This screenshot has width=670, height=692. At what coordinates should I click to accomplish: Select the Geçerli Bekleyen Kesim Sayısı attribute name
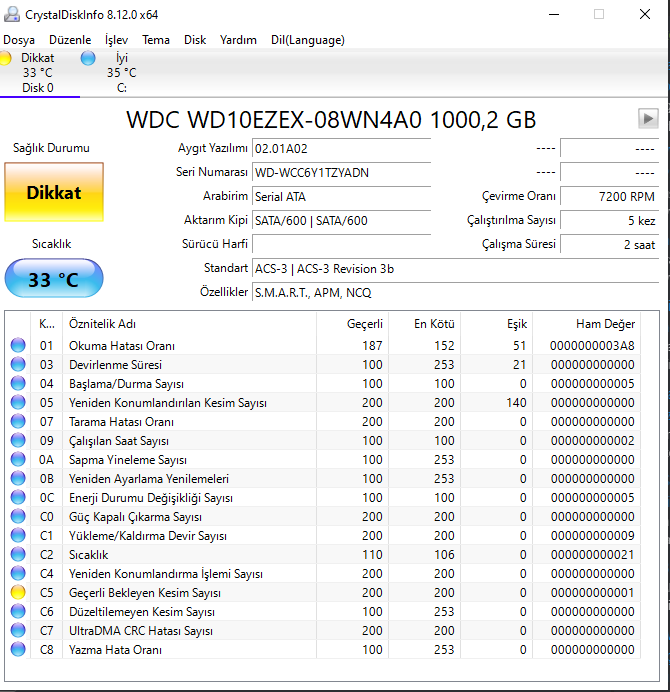click(145, 593)
